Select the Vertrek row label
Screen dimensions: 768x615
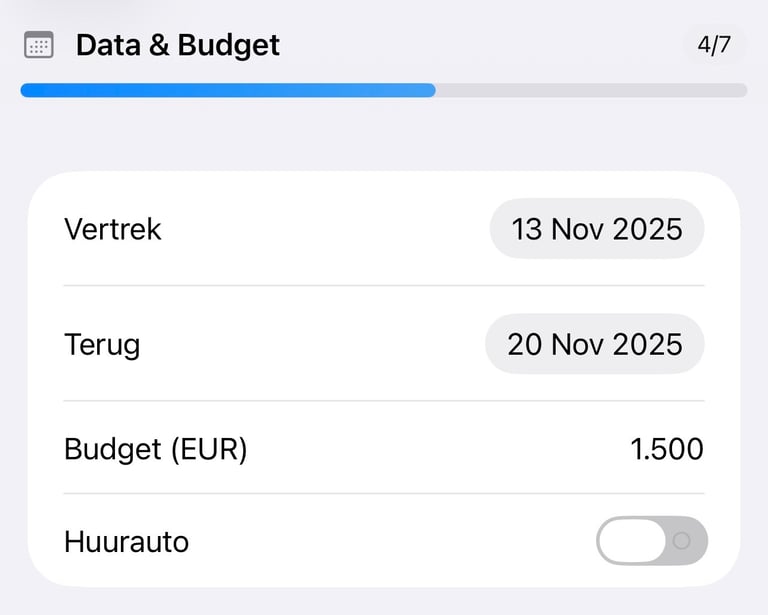coord(113,229)
